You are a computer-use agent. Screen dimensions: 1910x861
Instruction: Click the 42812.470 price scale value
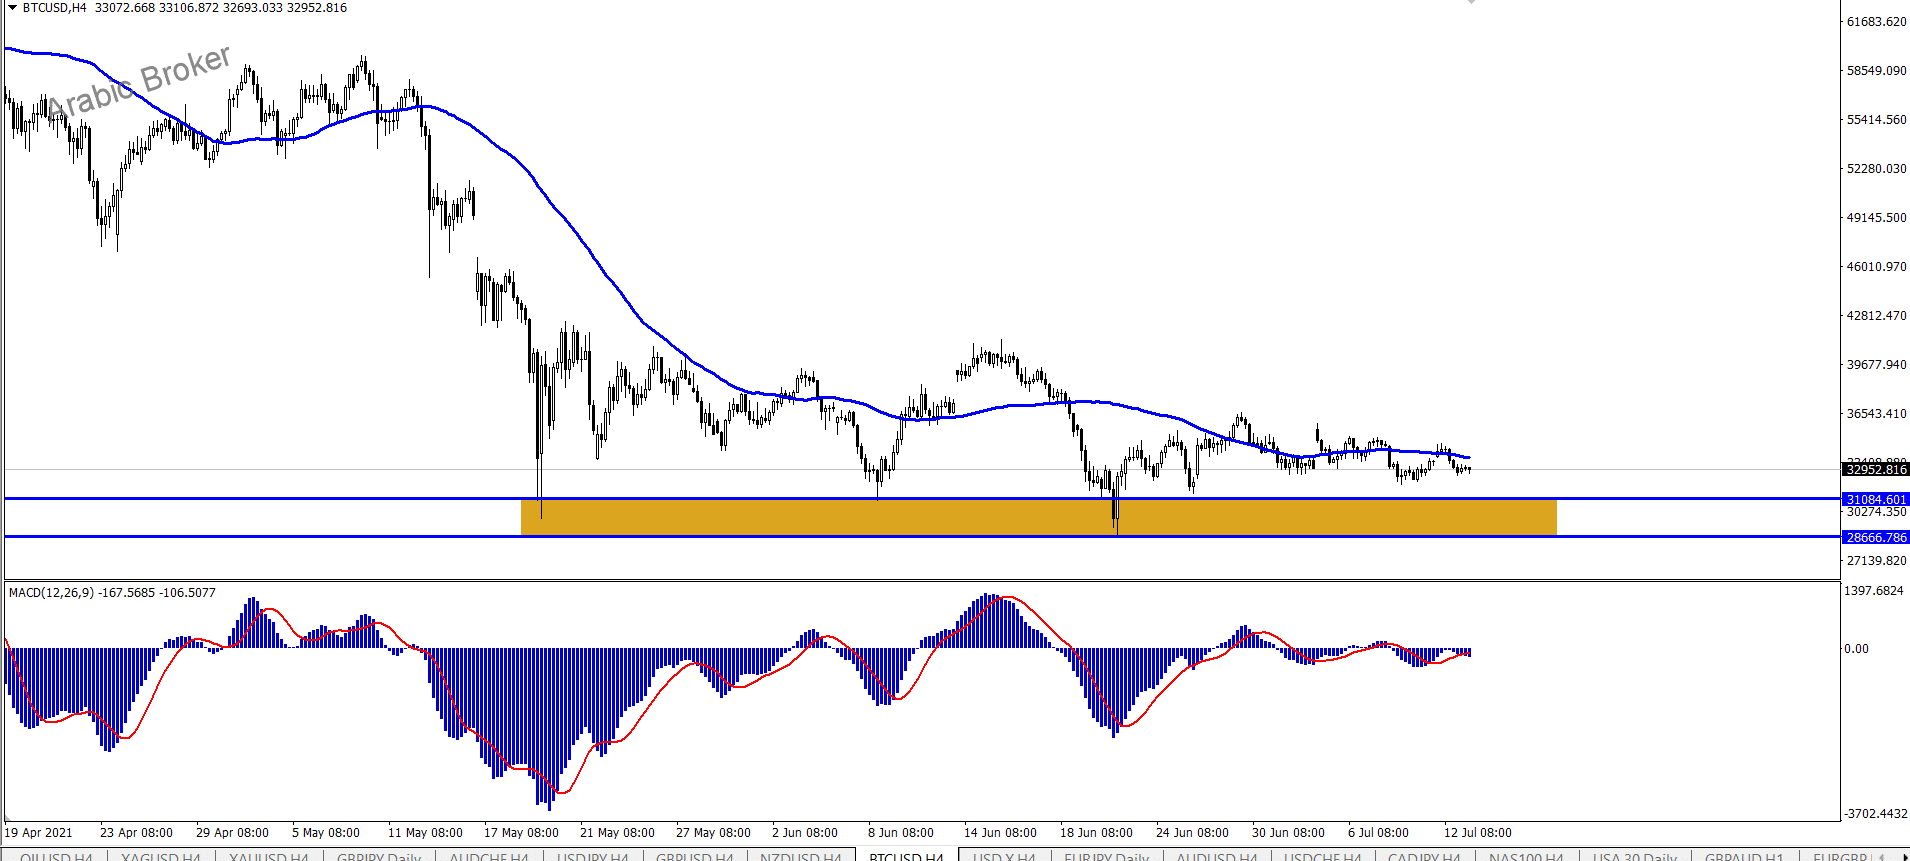tap(1876, 315)
